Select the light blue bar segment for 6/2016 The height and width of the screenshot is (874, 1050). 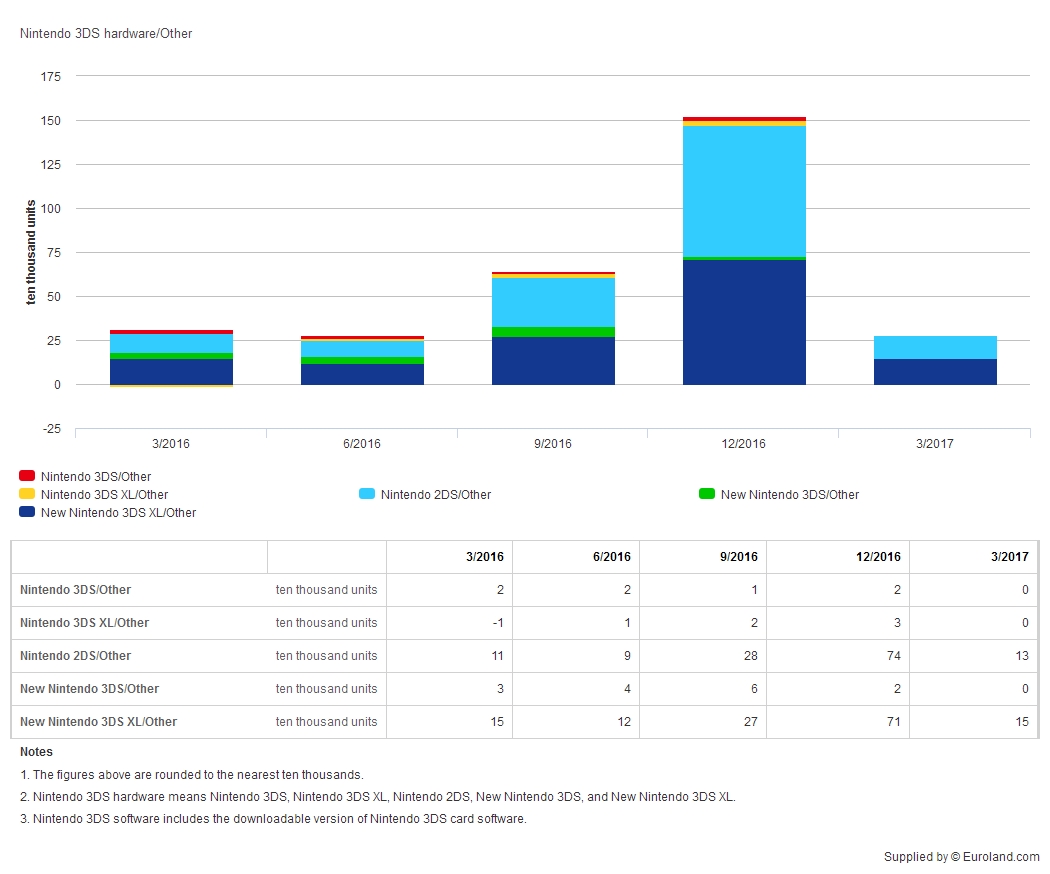pos(362,350)
